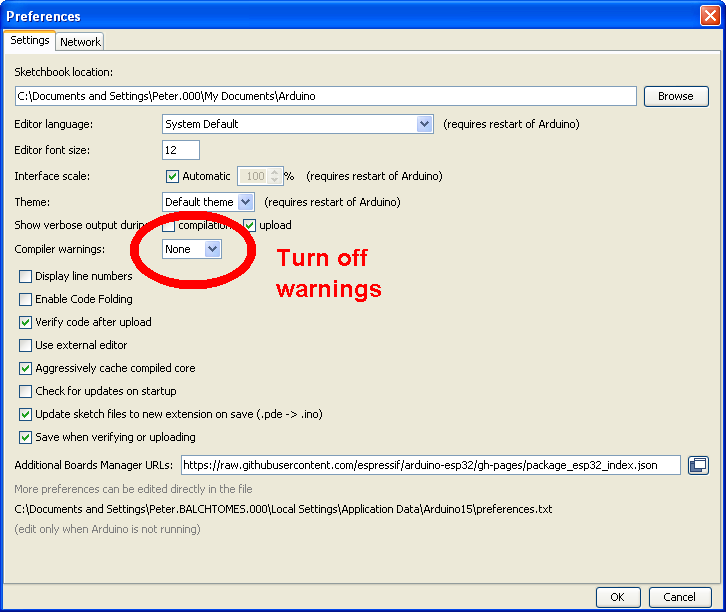Click the 'Additional Boards Manager URLs:' label
The width and height of the screenshot is (726, 612).
tap(94, 465)
